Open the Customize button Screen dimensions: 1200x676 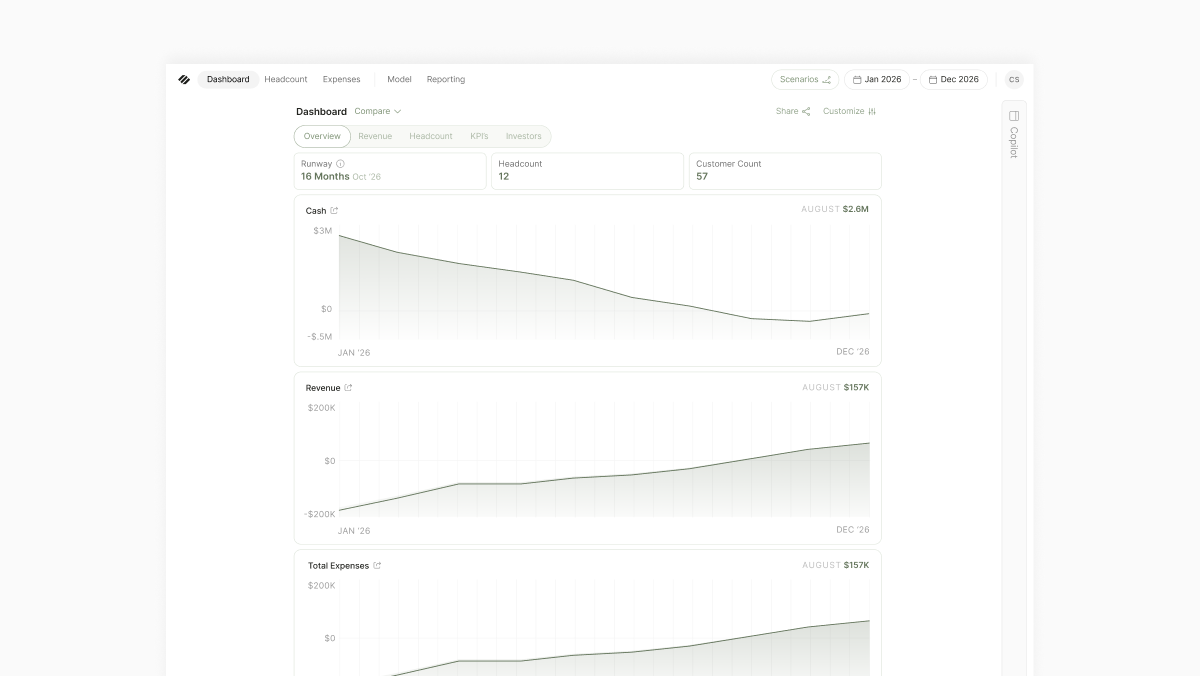click(849, 112)
